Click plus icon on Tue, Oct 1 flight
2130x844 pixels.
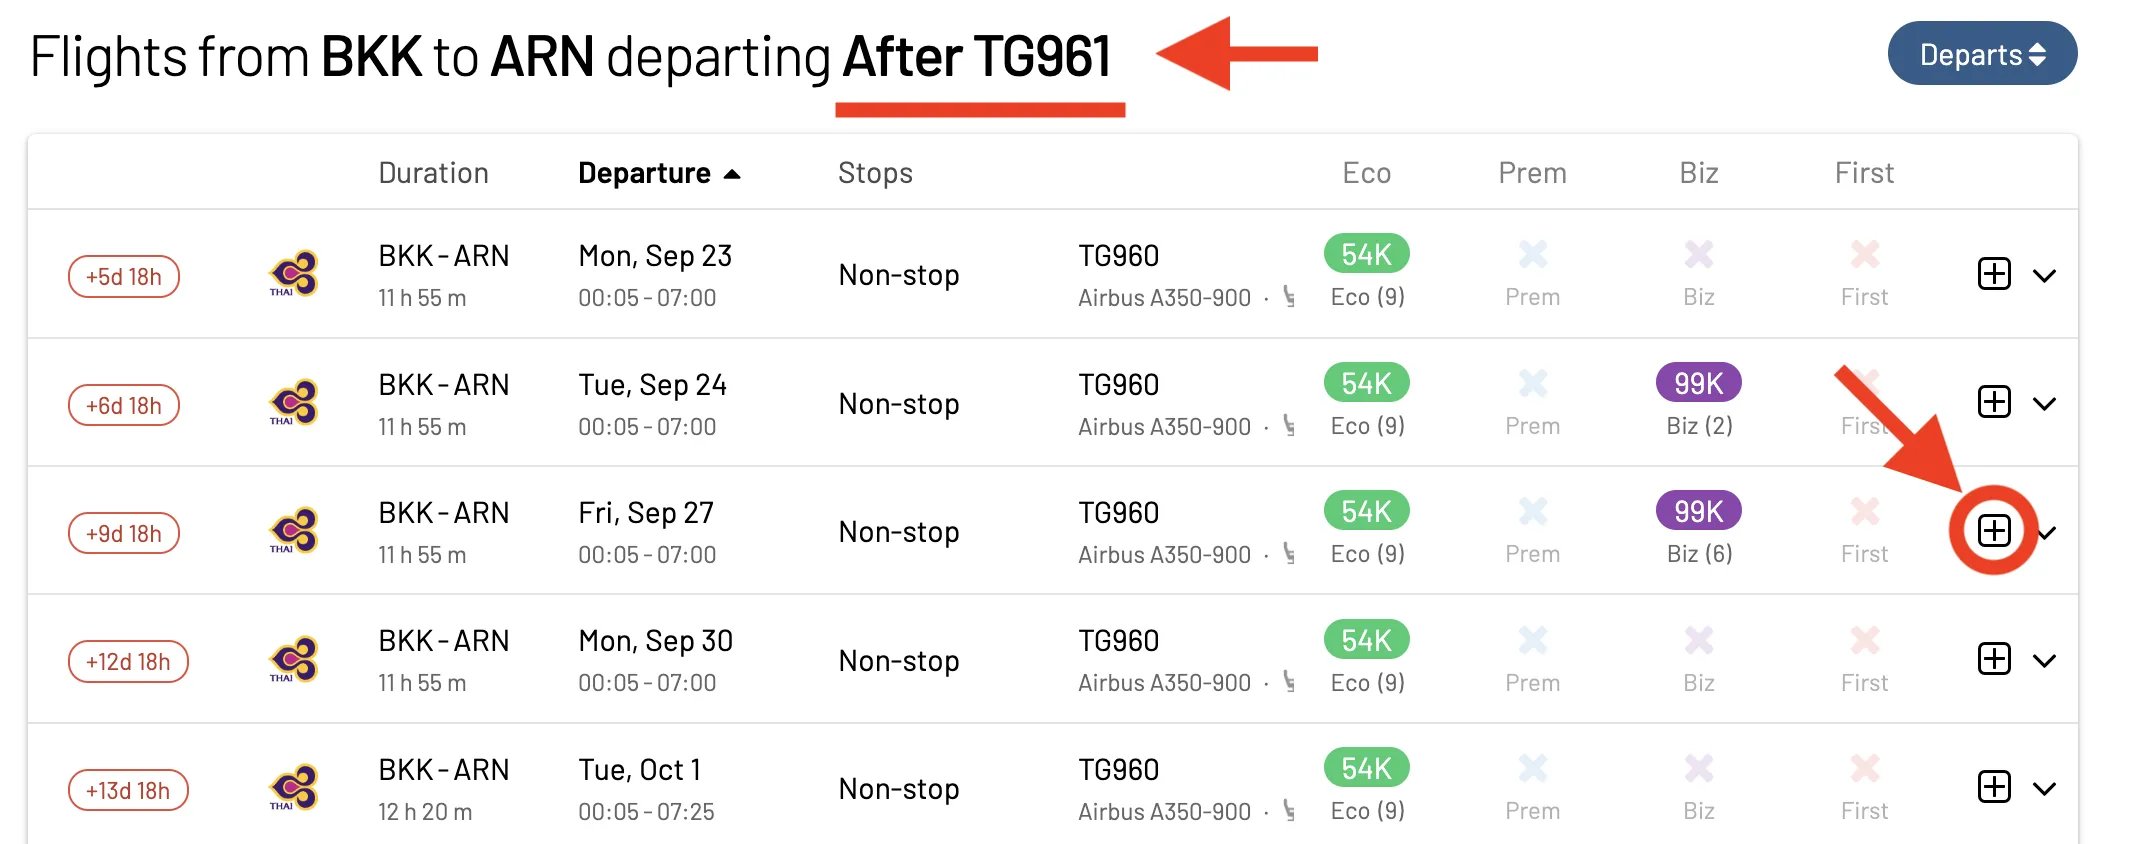coord(1994,787)
